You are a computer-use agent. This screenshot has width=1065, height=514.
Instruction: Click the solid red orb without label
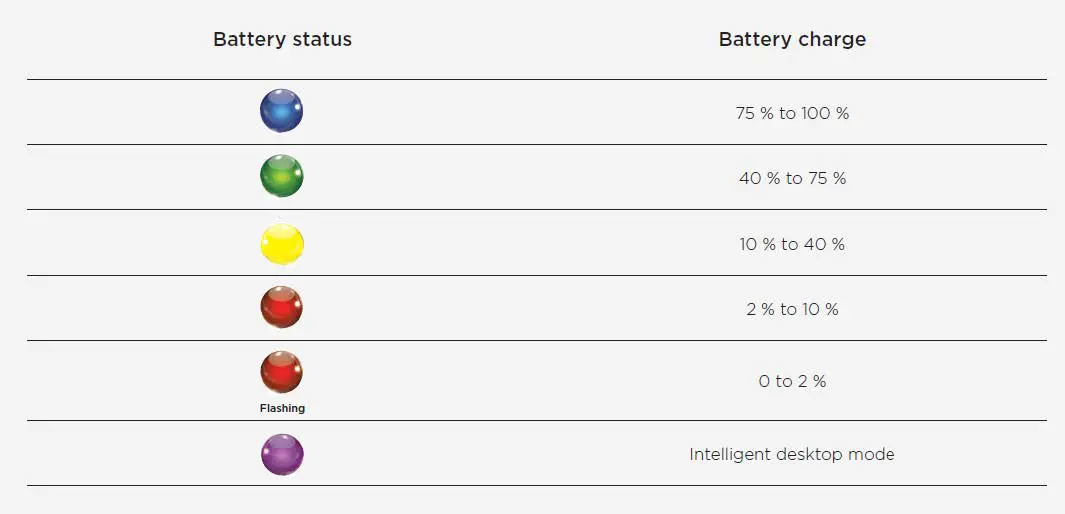[x=281, y=307]
